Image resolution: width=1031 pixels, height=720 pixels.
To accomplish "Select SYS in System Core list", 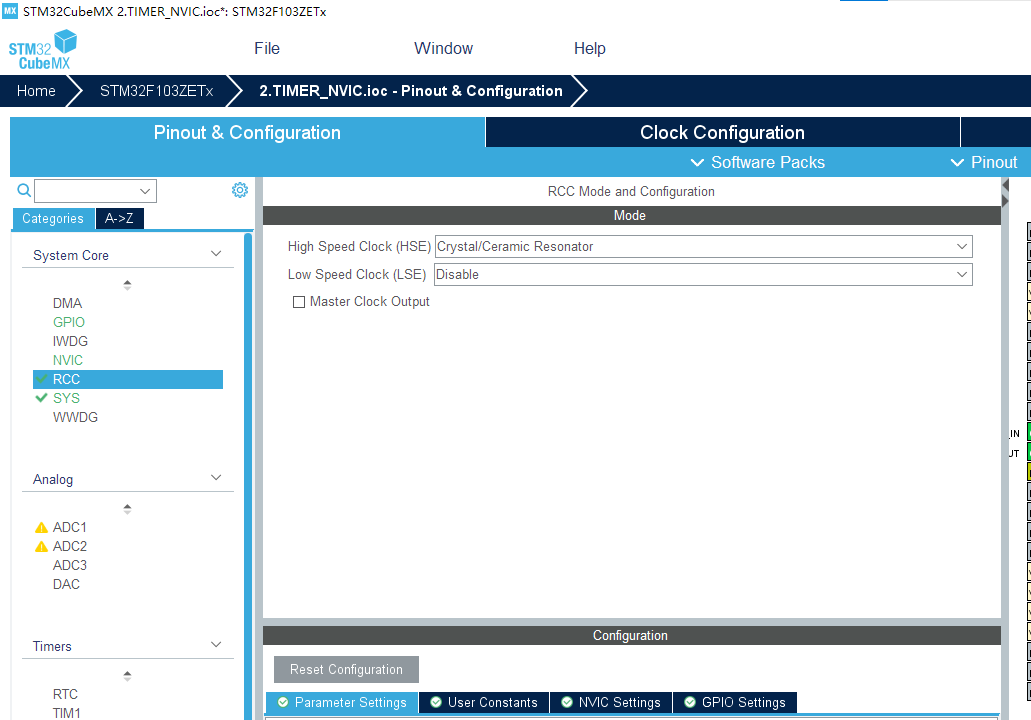I will point(66,398).
